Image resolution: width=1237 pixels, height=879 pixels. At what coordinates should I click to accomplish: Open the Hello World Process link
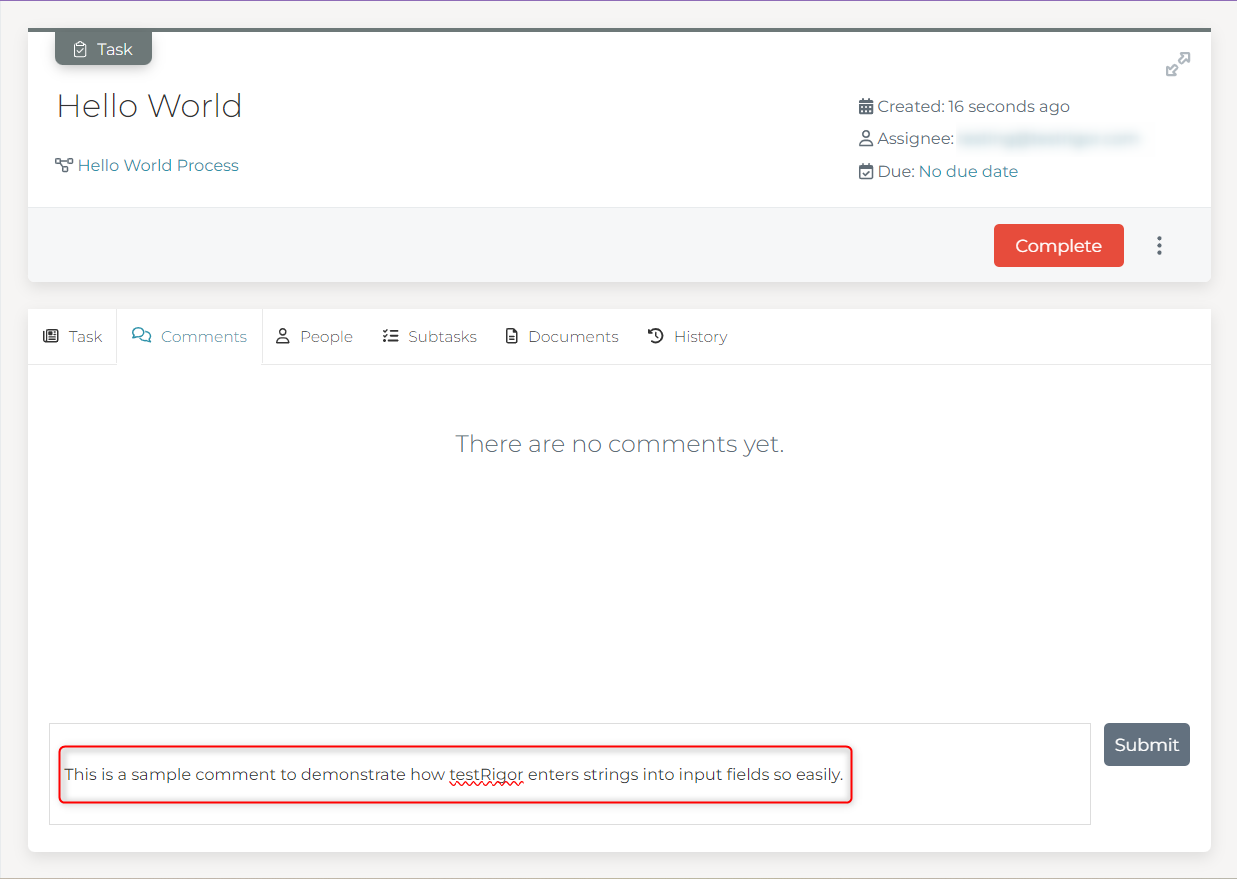click(x=158, y=166)
